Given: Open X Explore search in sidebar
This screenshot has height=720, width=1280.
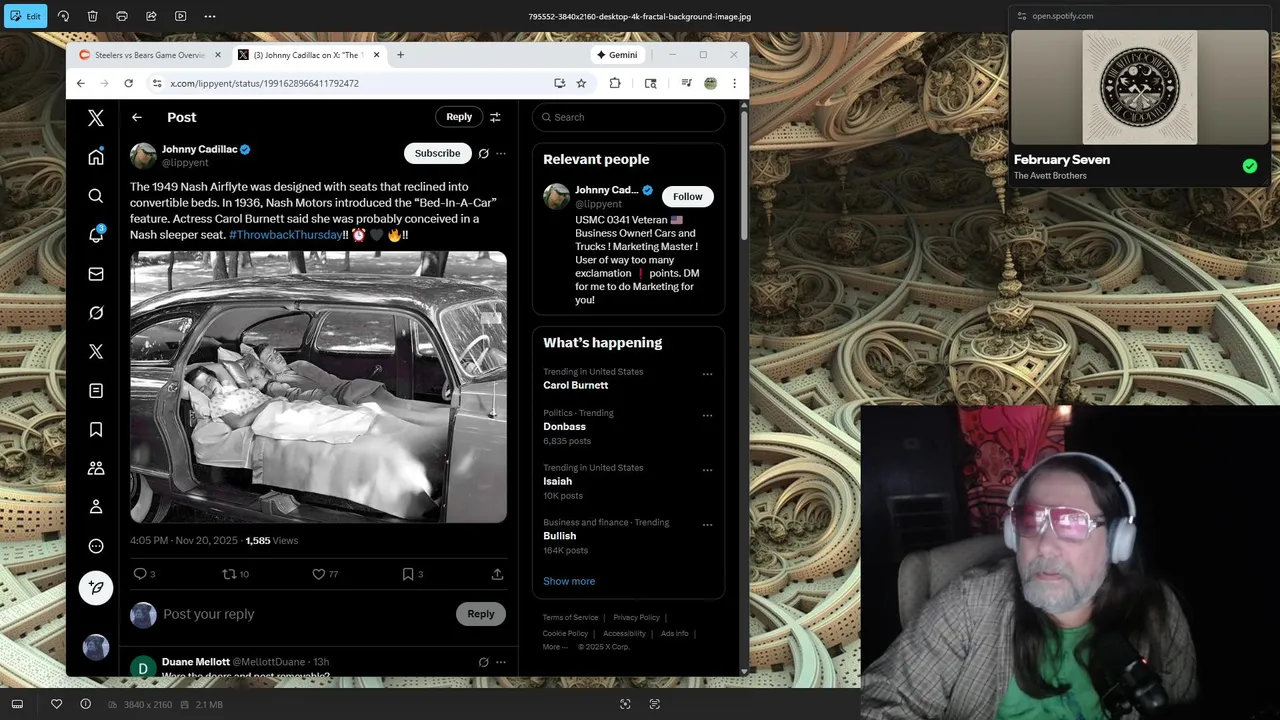Looking at the screenshot, I should coord(96,196).
